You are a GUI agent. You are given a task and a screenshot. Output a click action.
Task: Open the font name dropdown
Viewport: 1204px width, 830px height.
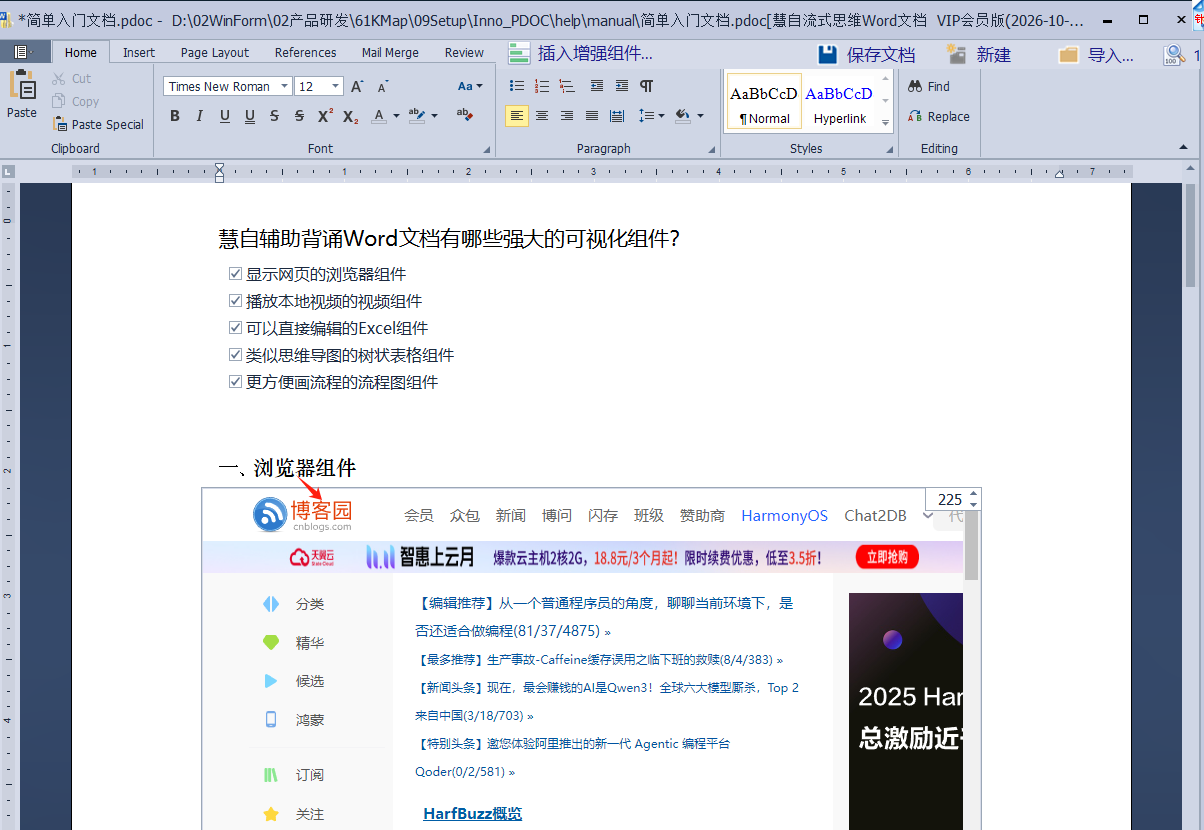(x=284, y=87)
